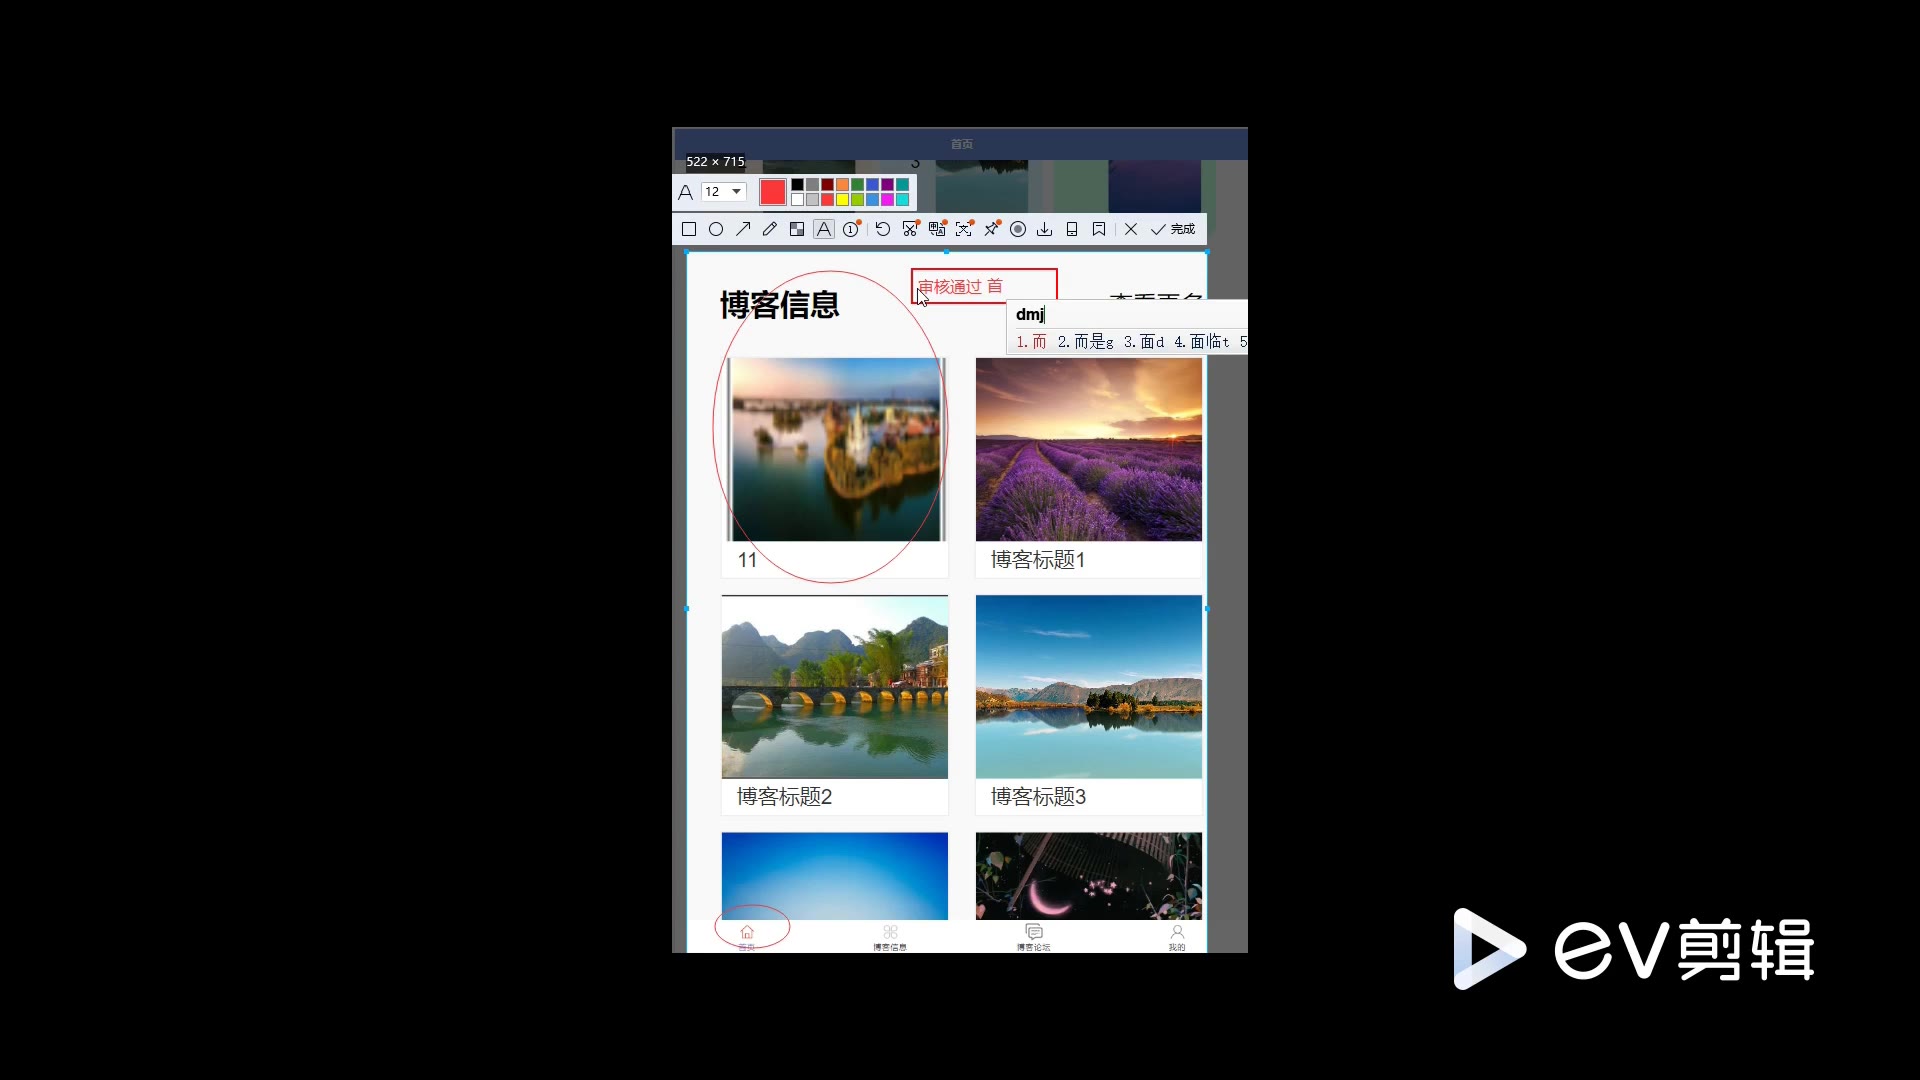Select the numbered step marker tool
Viewport: 1920px width, 1080px height.
[x=851, y=229]
